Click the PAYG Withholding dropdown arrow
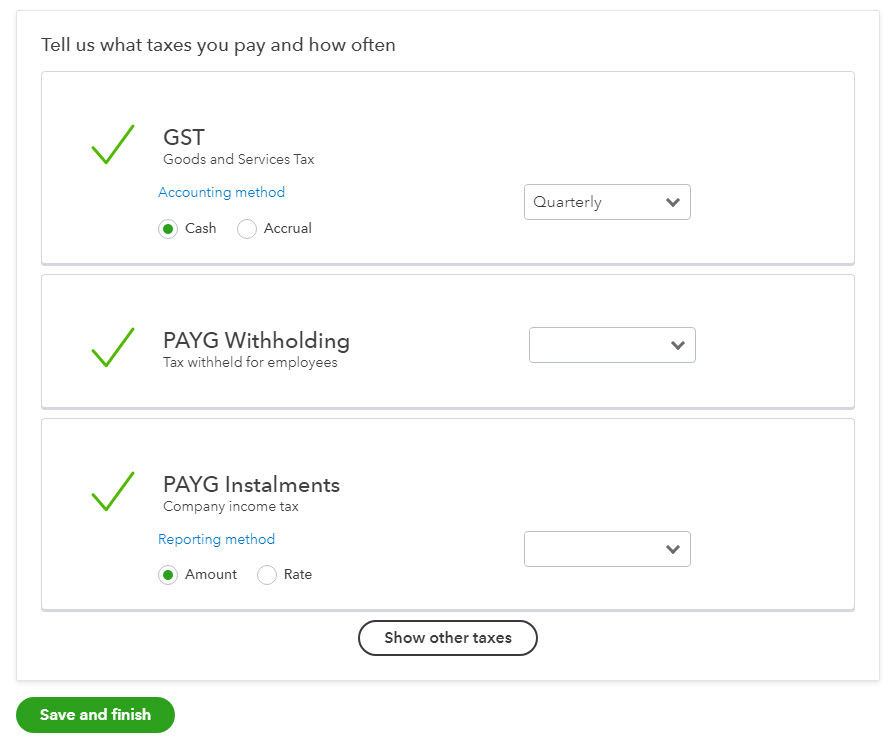 [679, 345]
